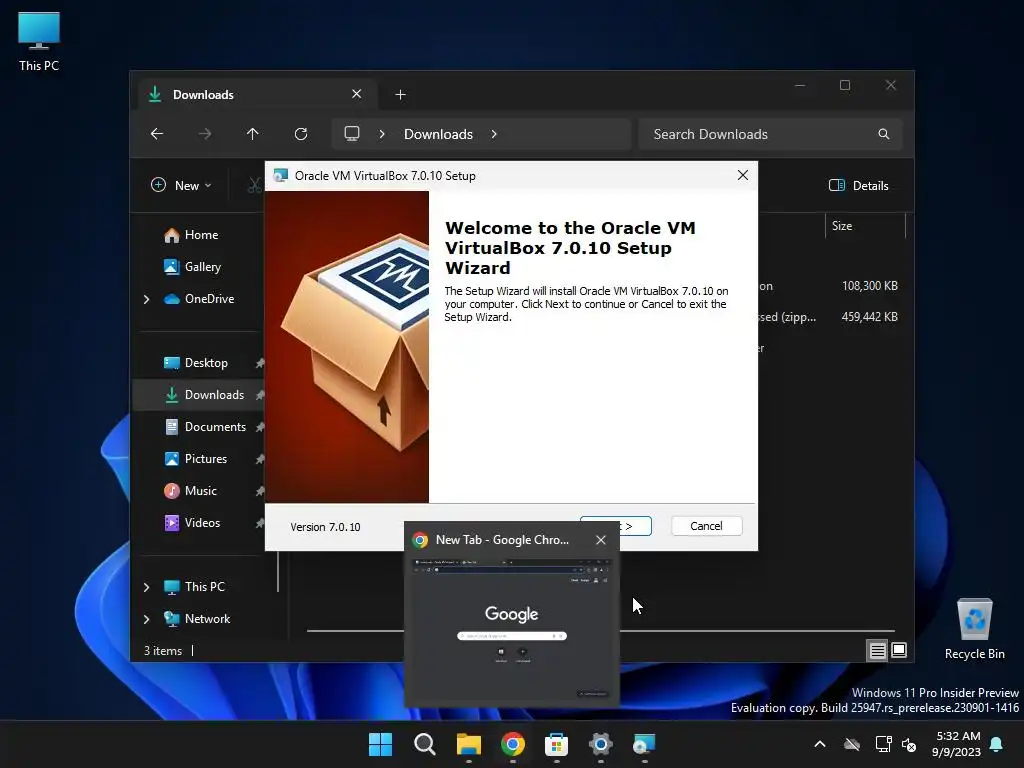The image size is (1024, 768).
Task: Maximize the File Explorer window
Action: (x=845, y=86)
